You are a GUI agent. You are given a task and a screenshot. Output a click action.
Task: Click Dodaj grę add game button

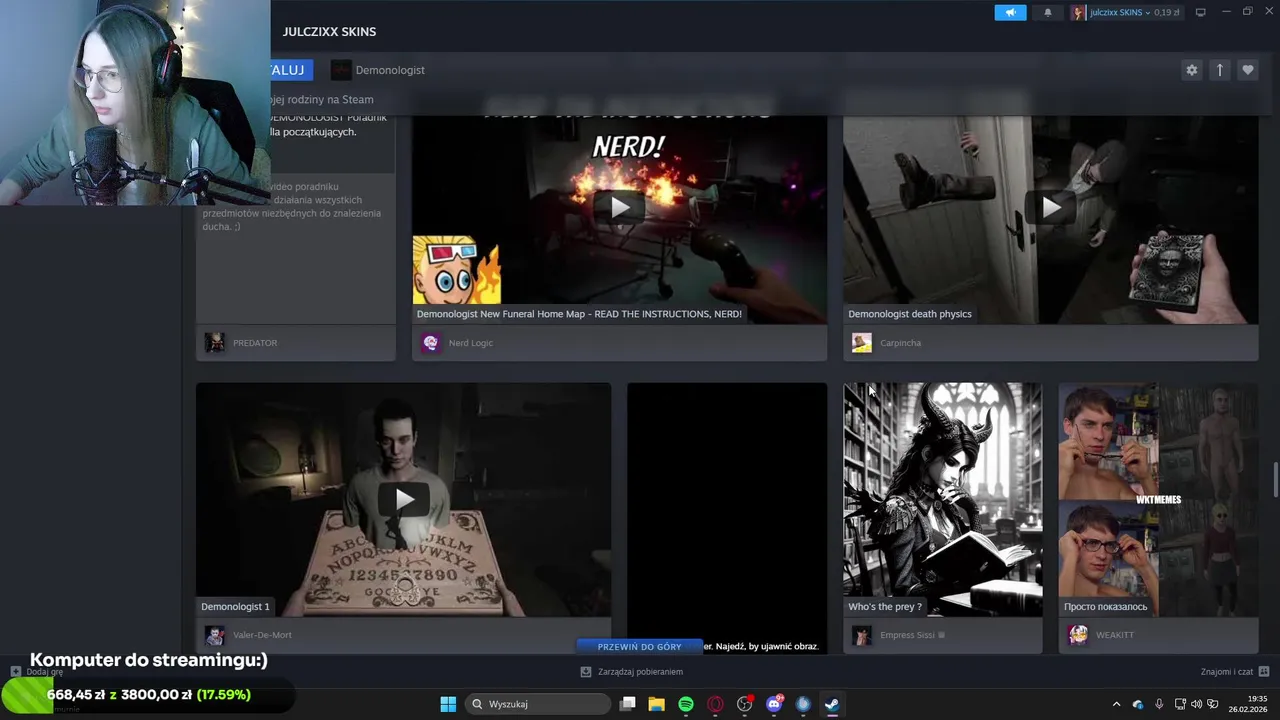[37, 672]
